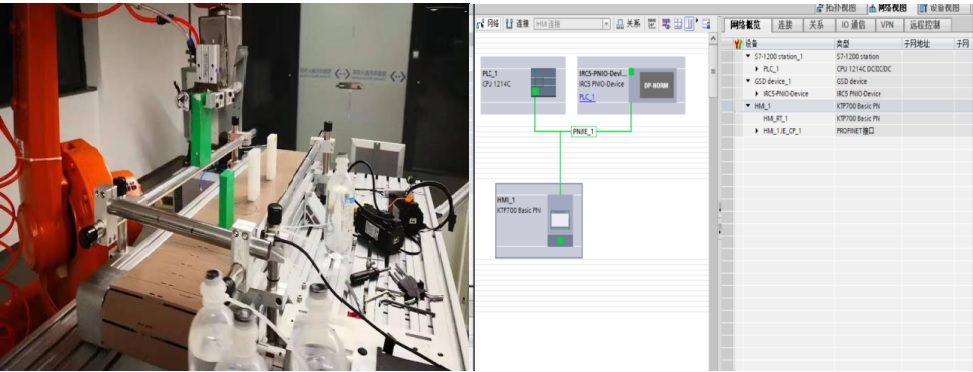Click the PLC_1 link under IRC5 device

pyautogui.click(x=587, y=98)
